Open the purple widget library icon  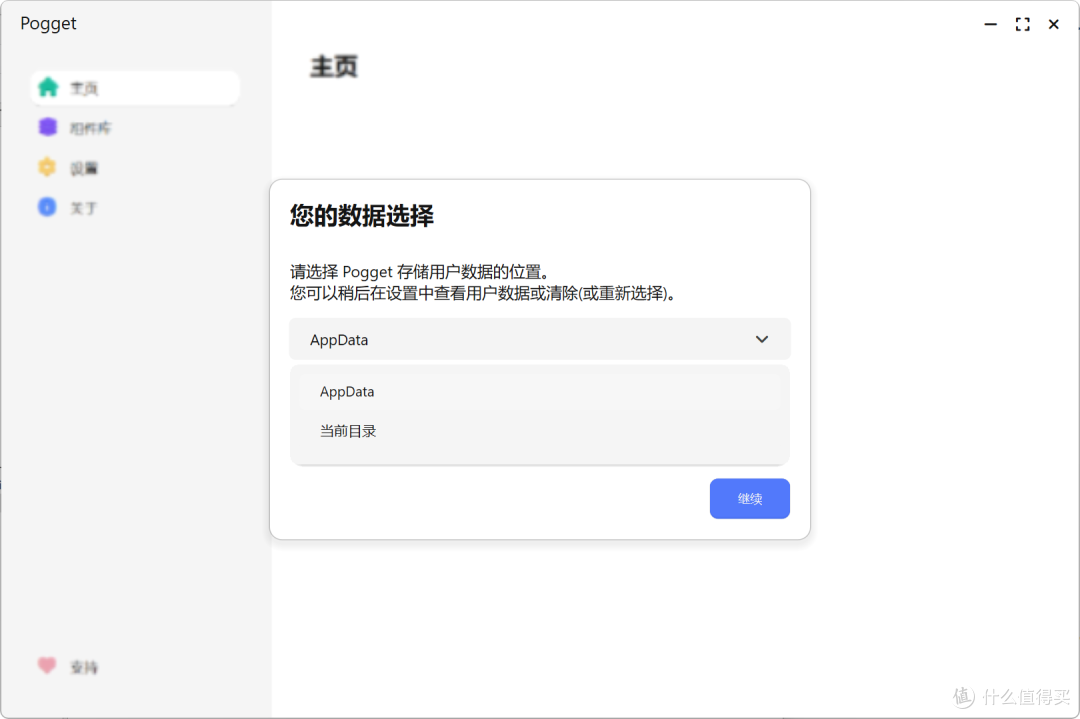(48, 127)
